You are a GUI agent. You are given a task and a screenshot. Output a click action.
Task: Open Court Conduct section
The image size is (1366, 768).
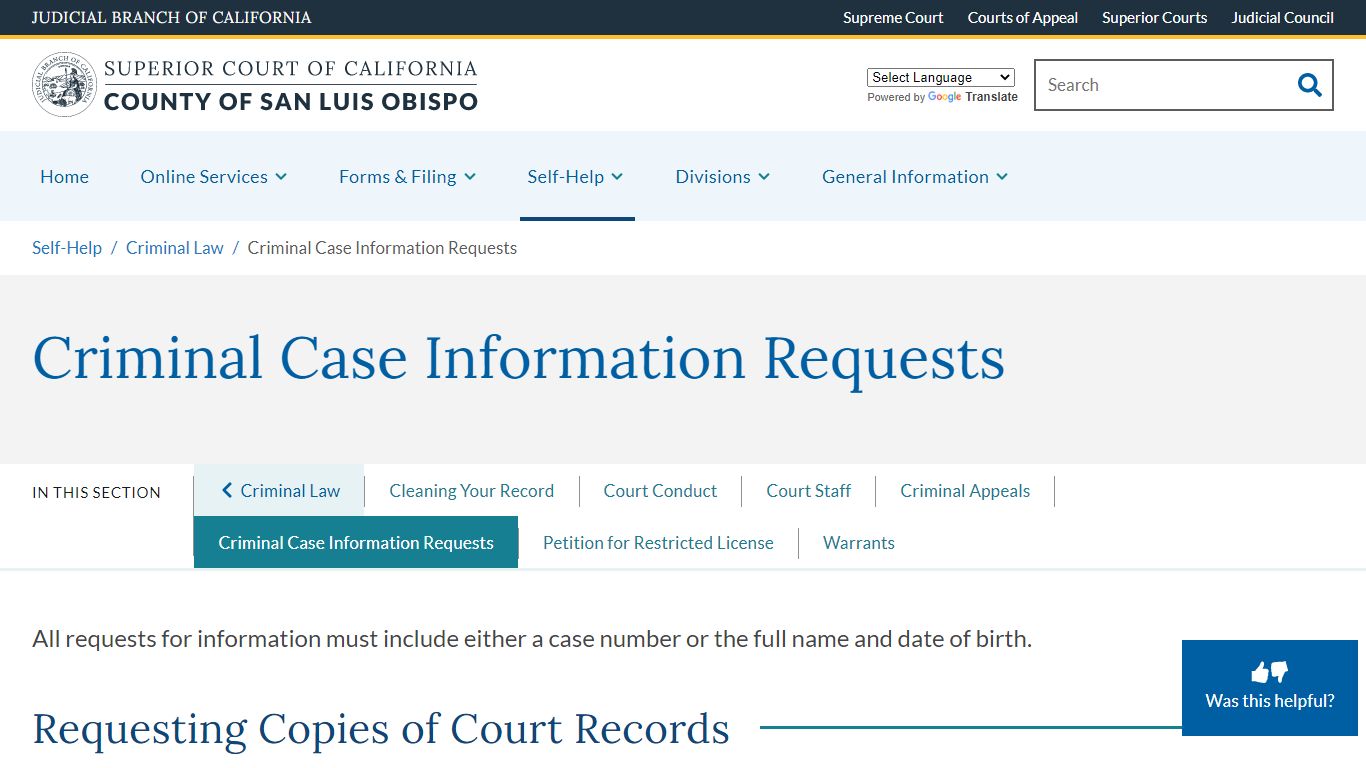[660, 491]
